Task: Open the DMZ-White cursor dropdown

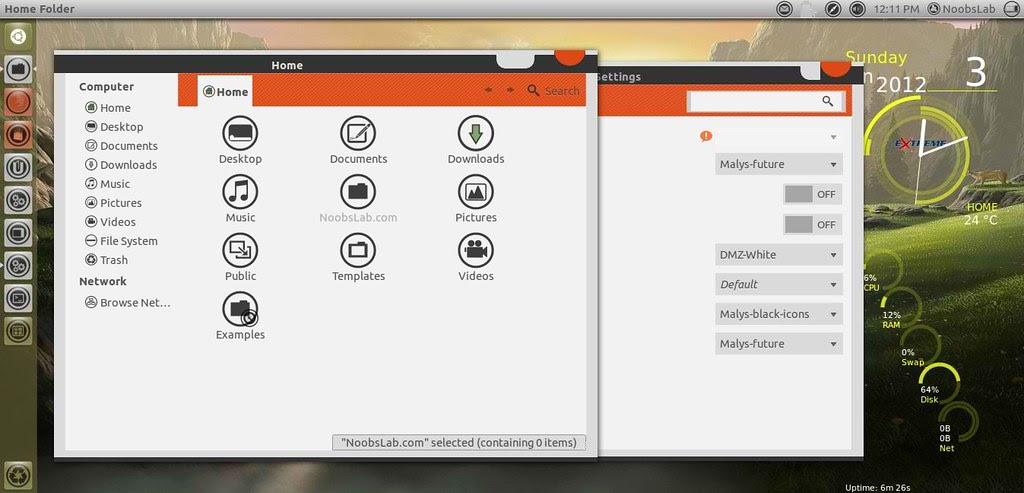Action: [778, 254]
